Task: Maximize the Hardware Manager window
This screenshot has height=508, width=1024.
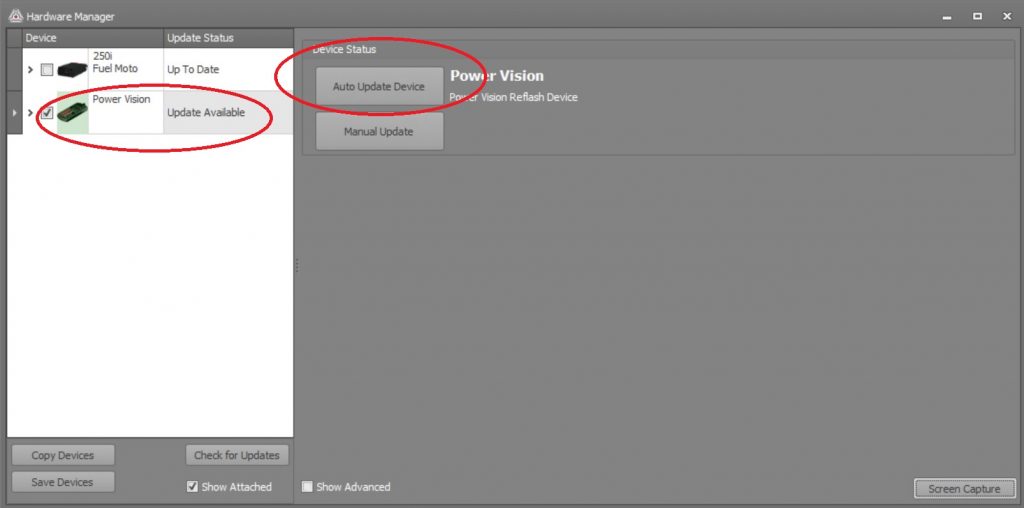Action: 977,16
